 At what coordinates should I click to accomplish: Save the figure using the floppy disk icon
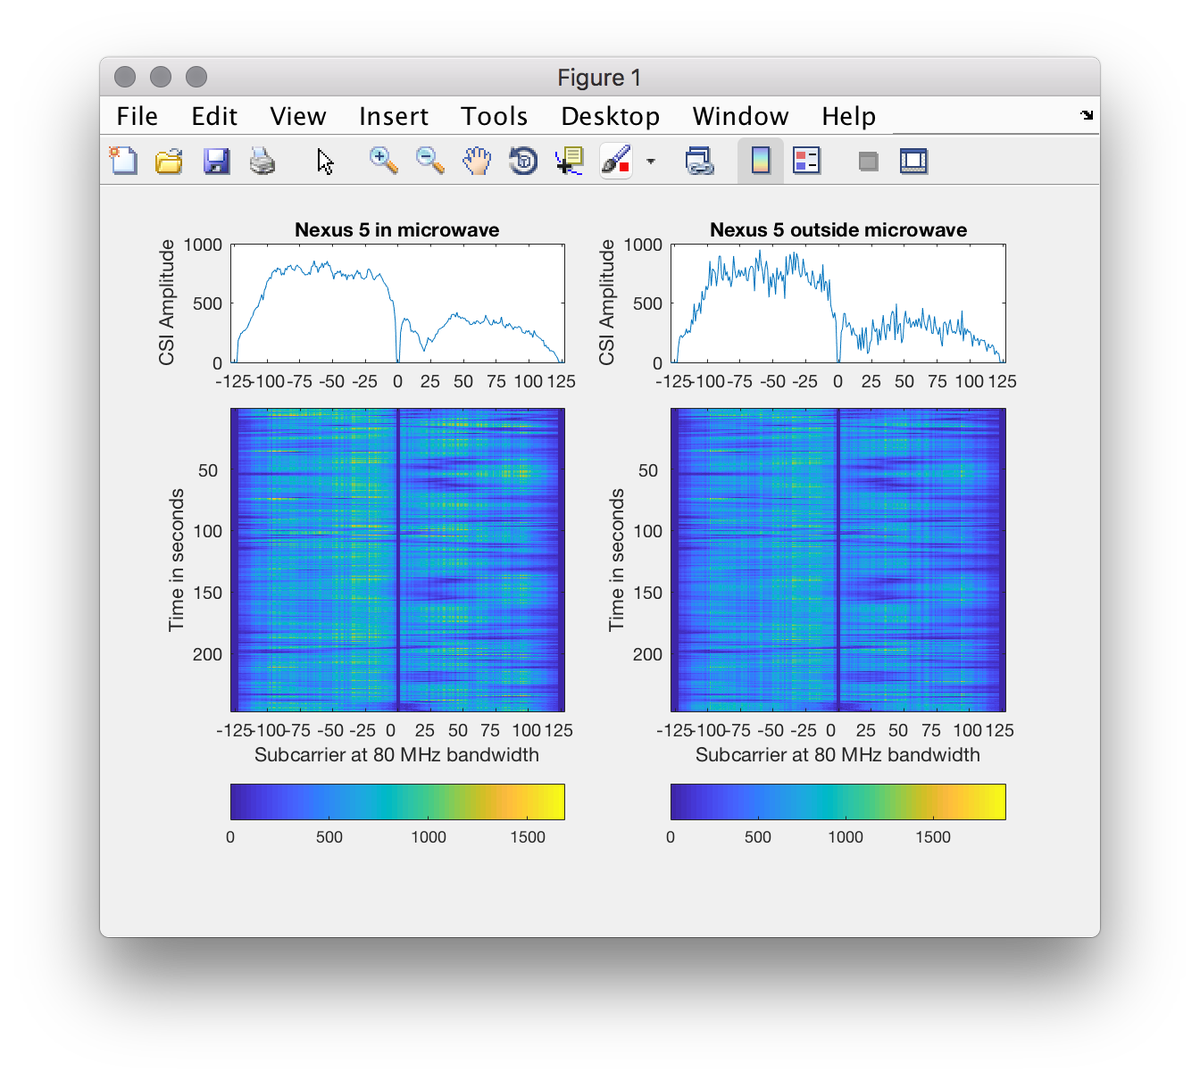tap(216, 160)
